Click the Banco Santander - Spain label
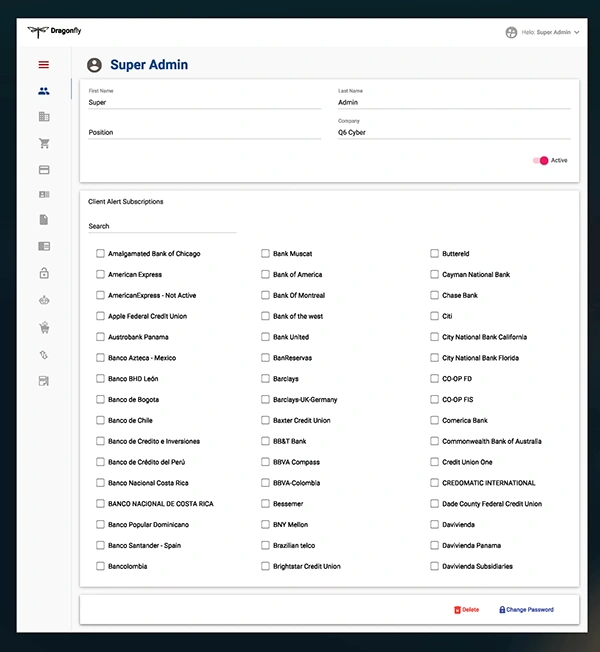 click(144, 545)
